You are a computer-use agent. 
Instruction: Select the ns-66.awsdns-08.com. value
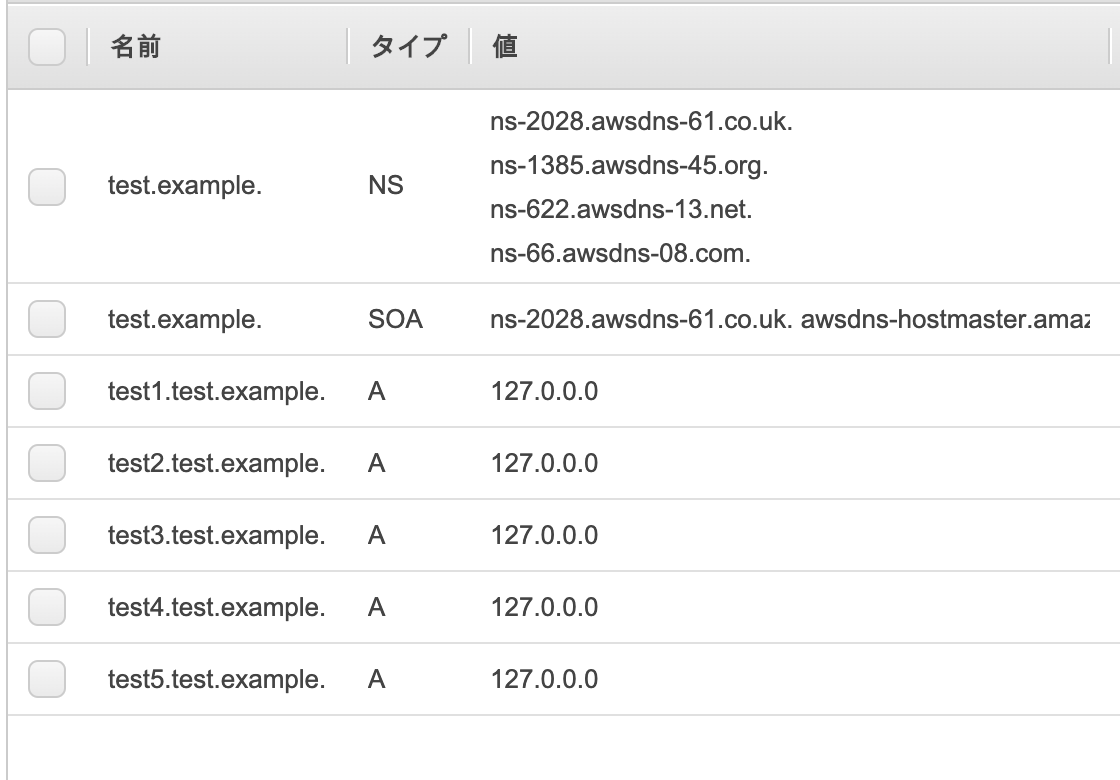621,254
